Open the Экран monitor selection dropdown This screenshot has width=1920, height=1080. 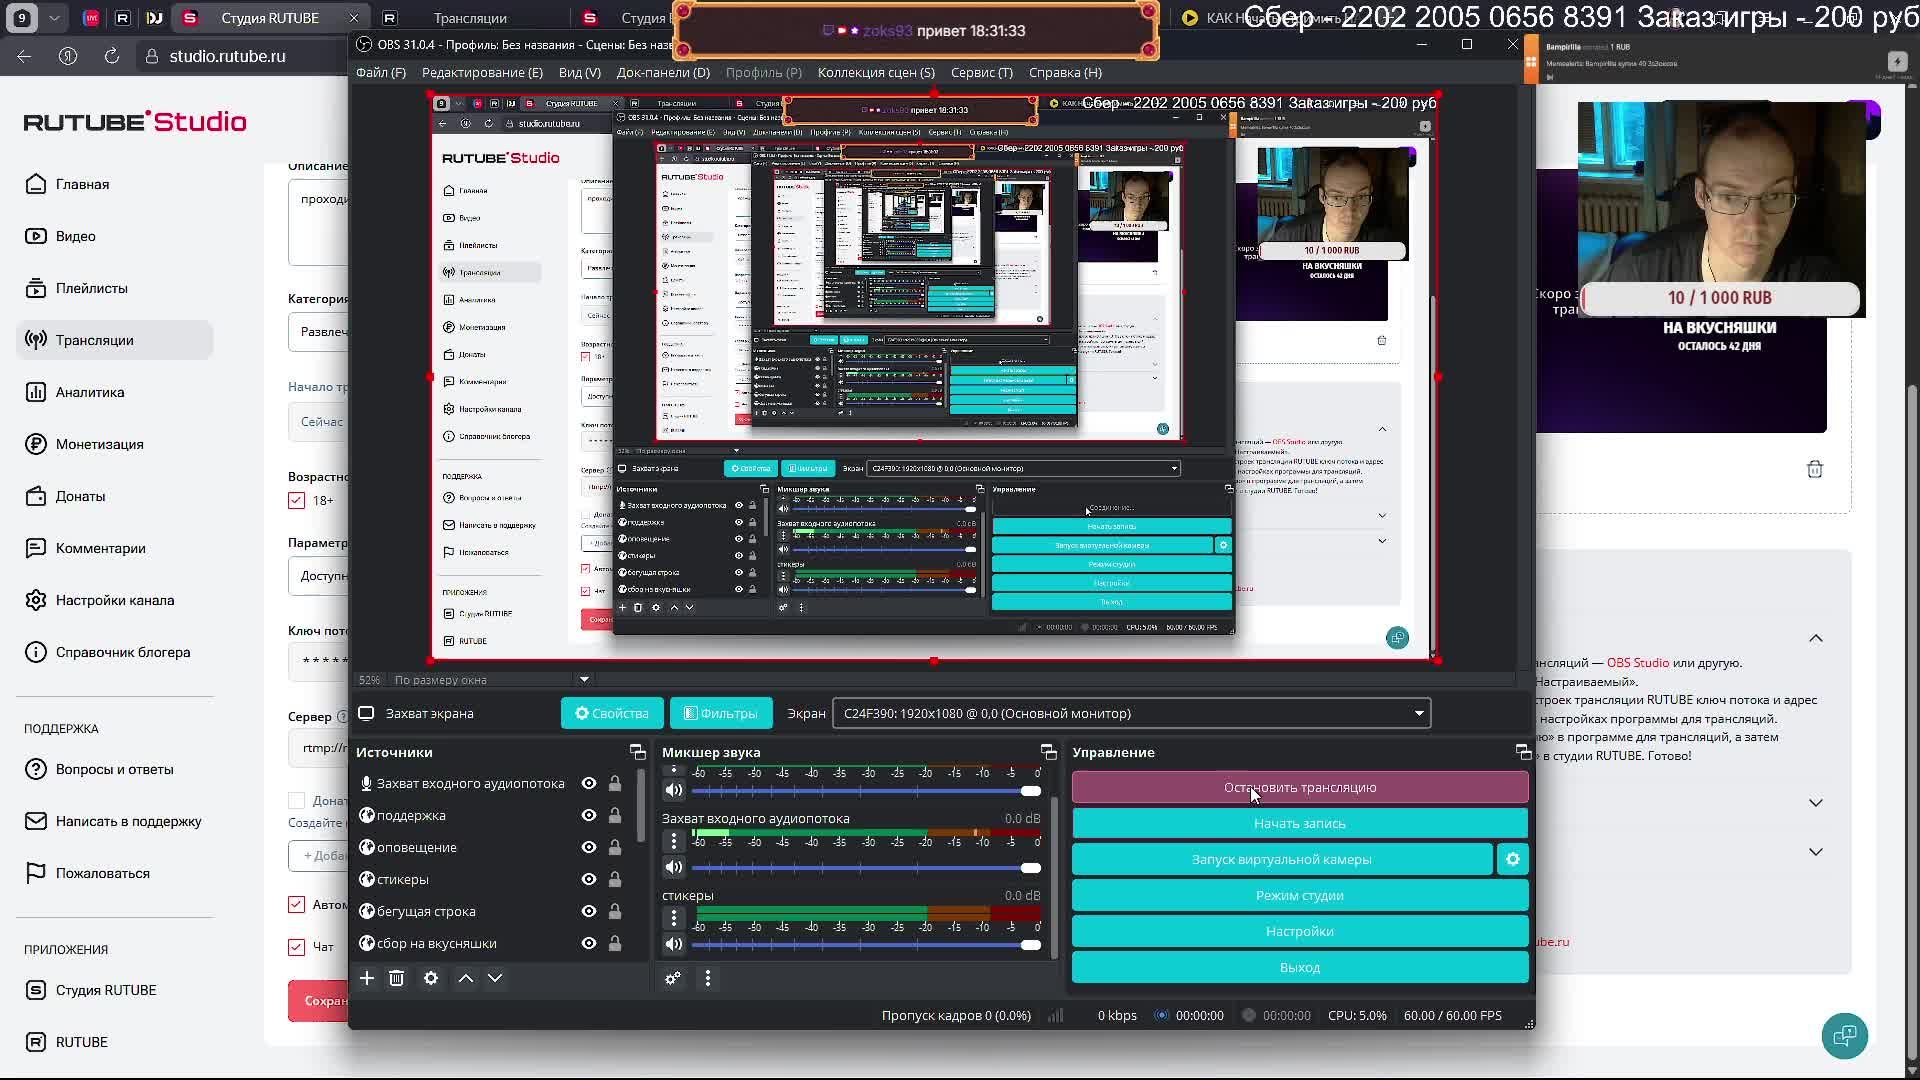click(1130, 713)
